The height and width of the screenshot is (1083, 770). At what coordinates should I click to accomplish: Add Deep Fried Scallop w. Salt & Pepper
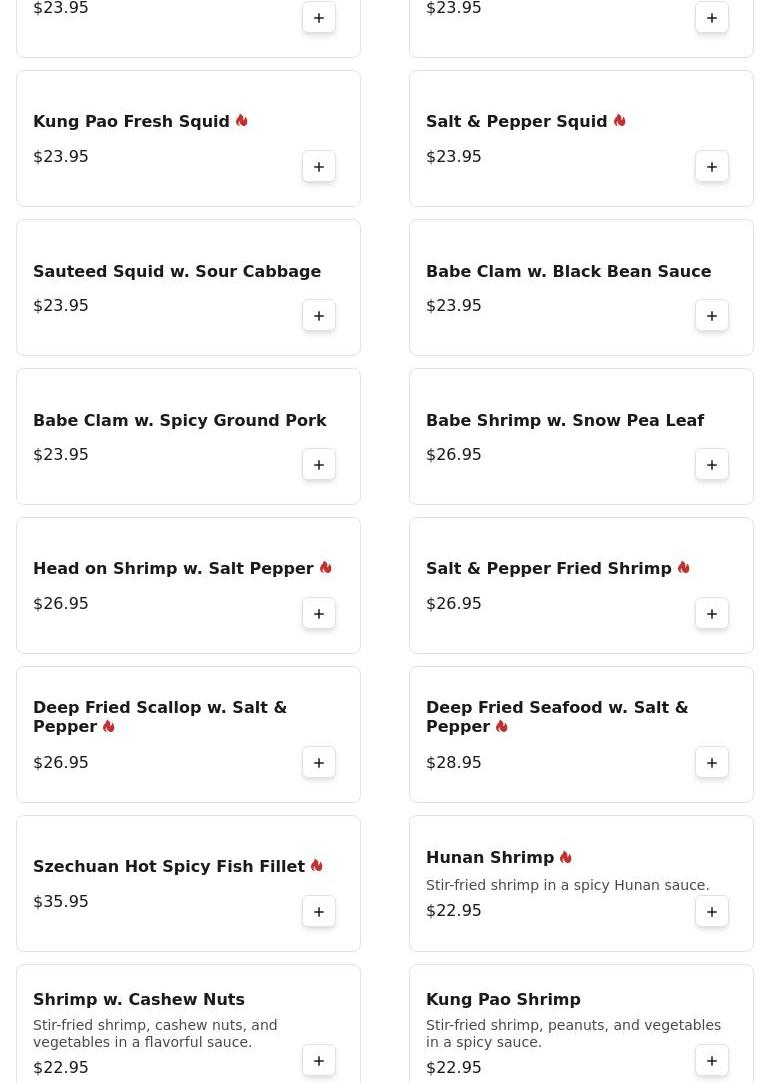tap(319, 763)
